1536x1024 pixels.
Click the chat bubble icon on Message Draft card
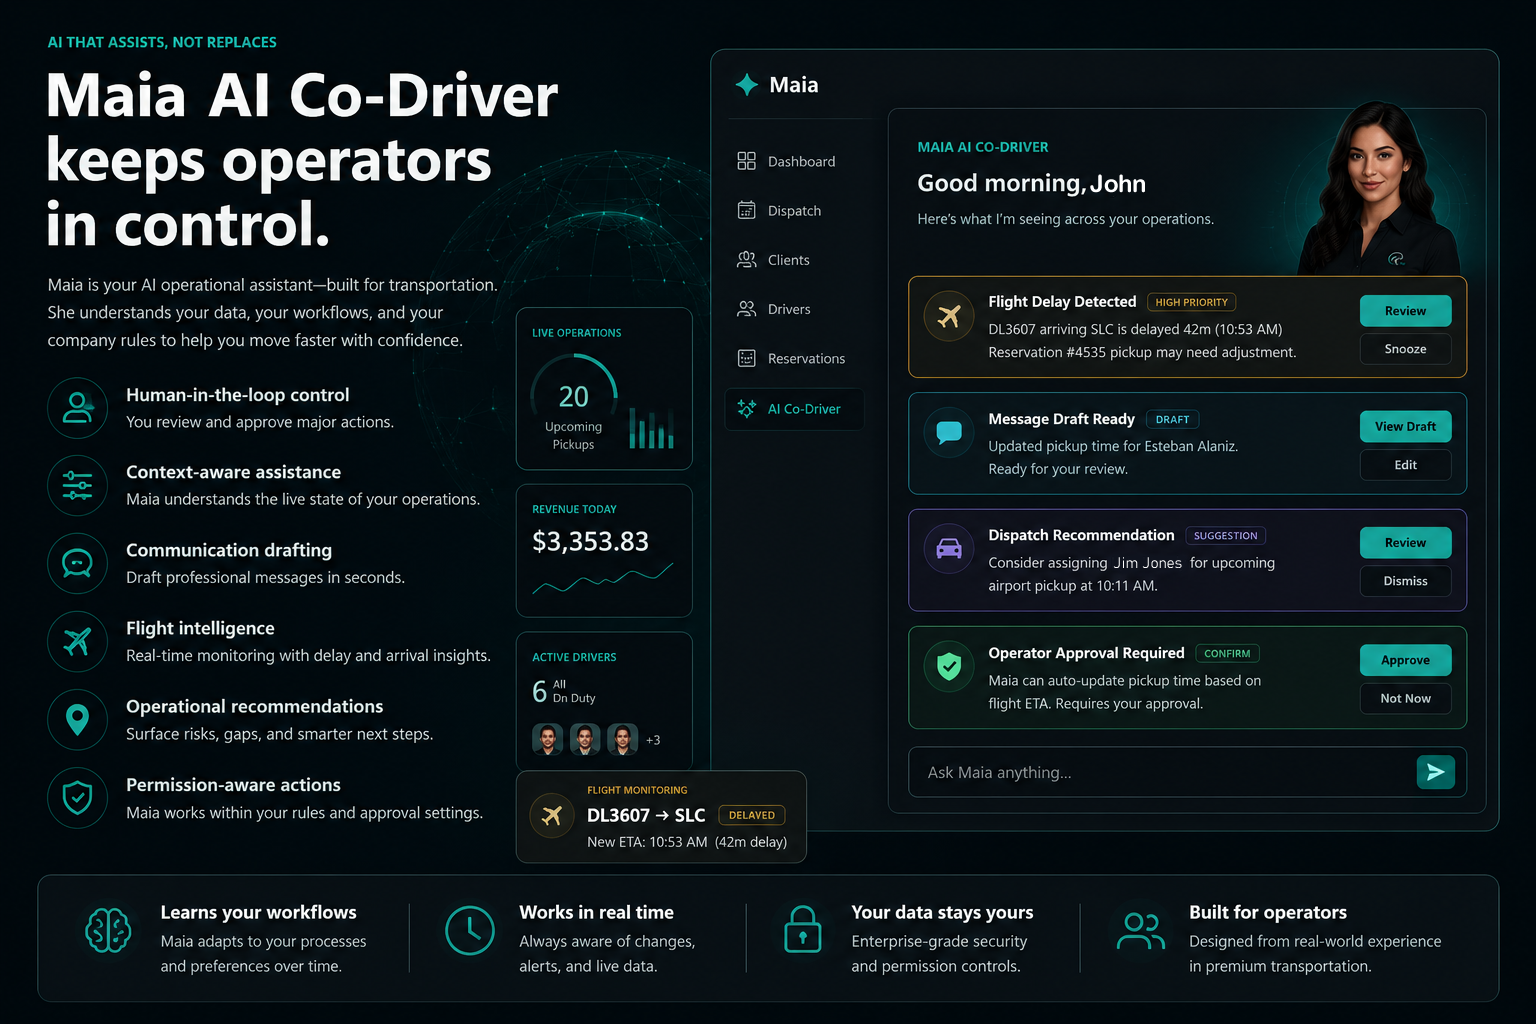948,433
